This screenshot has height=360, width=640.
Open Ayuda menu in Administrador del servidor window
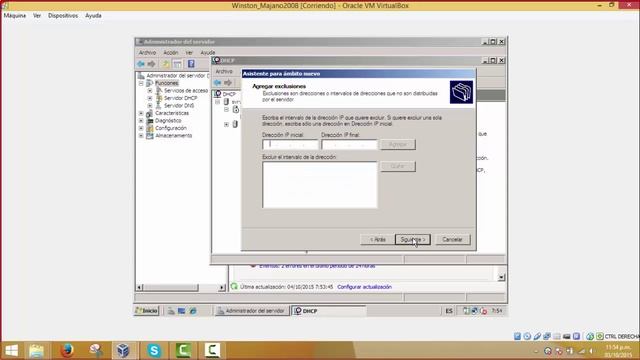point(207,53)
